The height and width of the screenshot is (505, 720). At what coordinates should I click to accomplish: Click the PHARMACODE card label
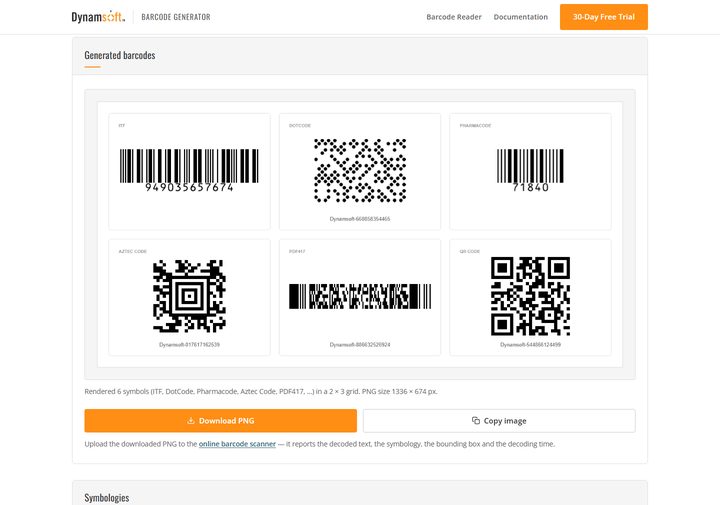pyautogui.click(x=475, y=125)
